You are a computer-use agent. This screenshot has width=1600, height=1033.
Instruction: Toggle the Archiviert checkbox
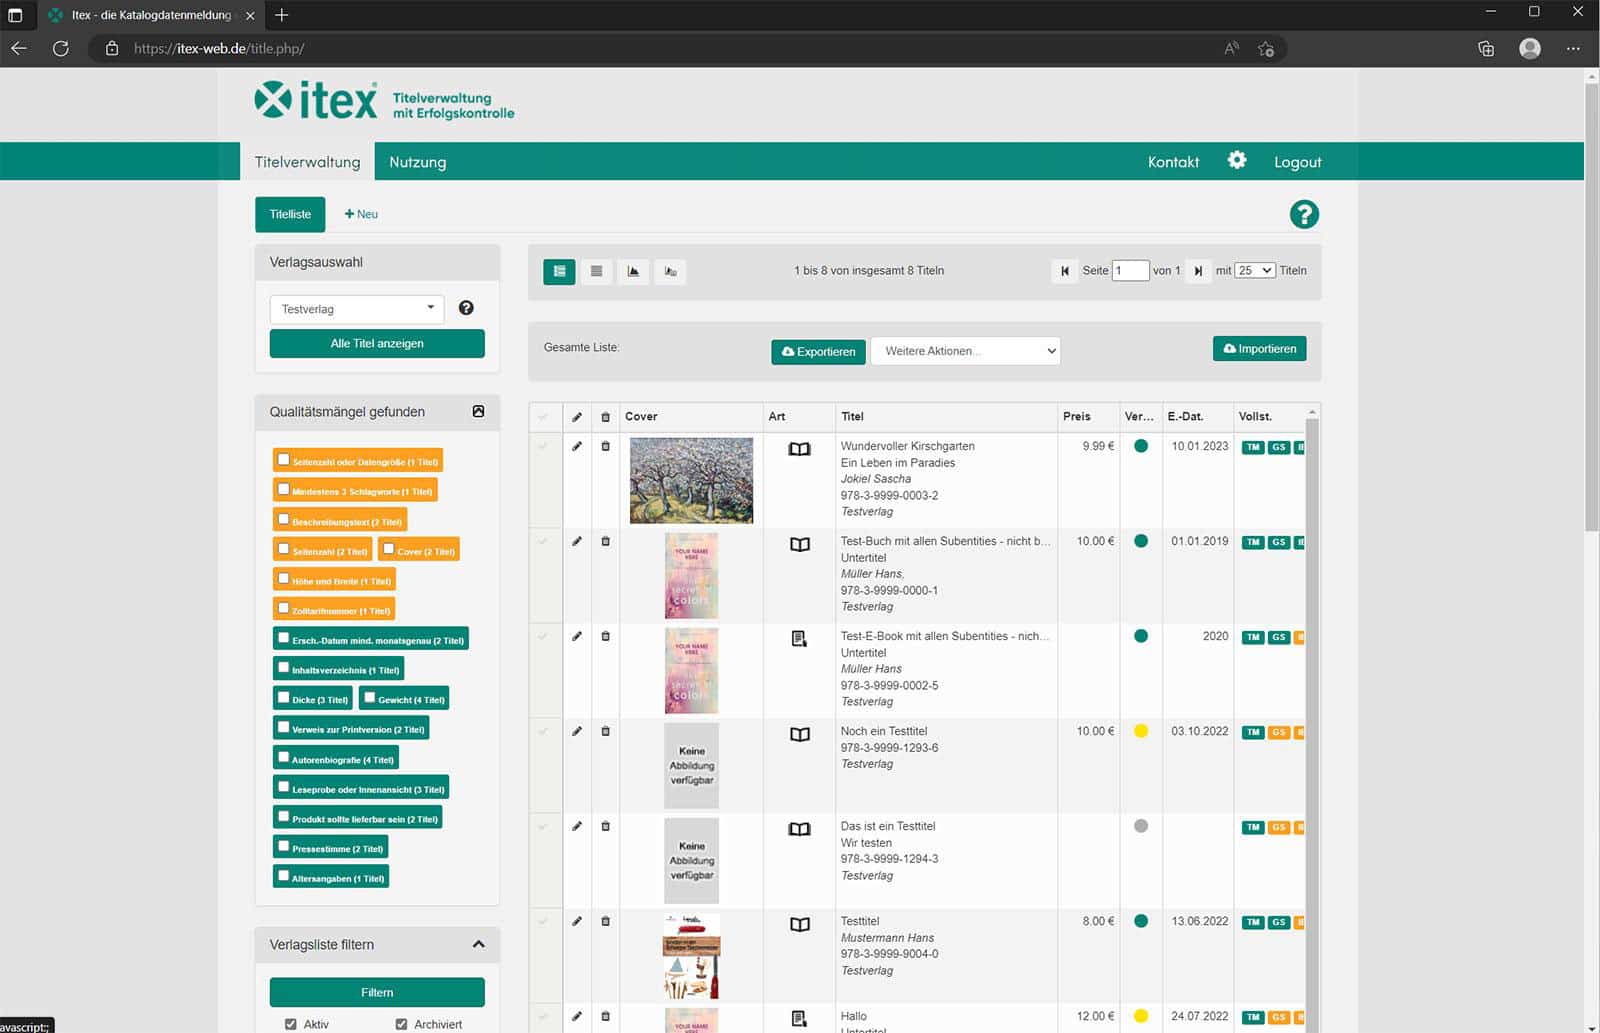pyautogui.click(x=401, y=1024)
